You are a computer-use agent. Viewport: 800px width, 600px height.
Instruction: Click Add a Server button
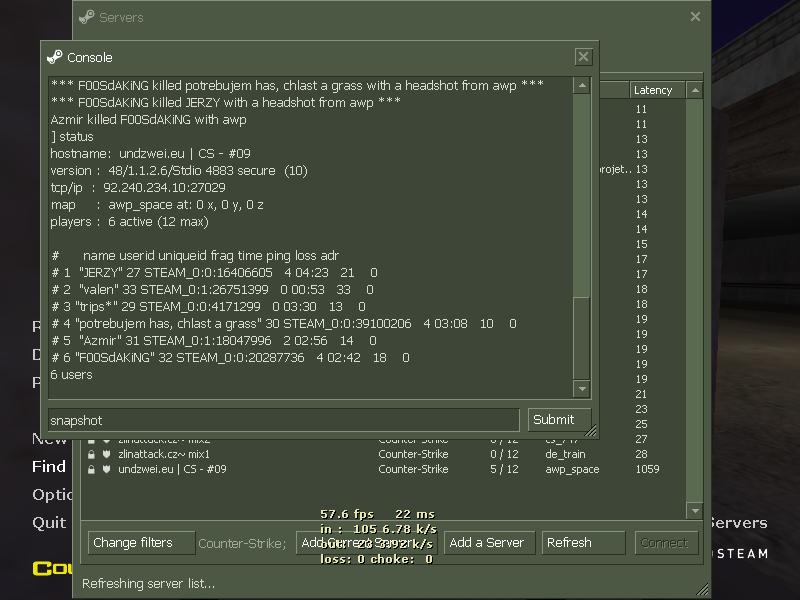(489, 543)
